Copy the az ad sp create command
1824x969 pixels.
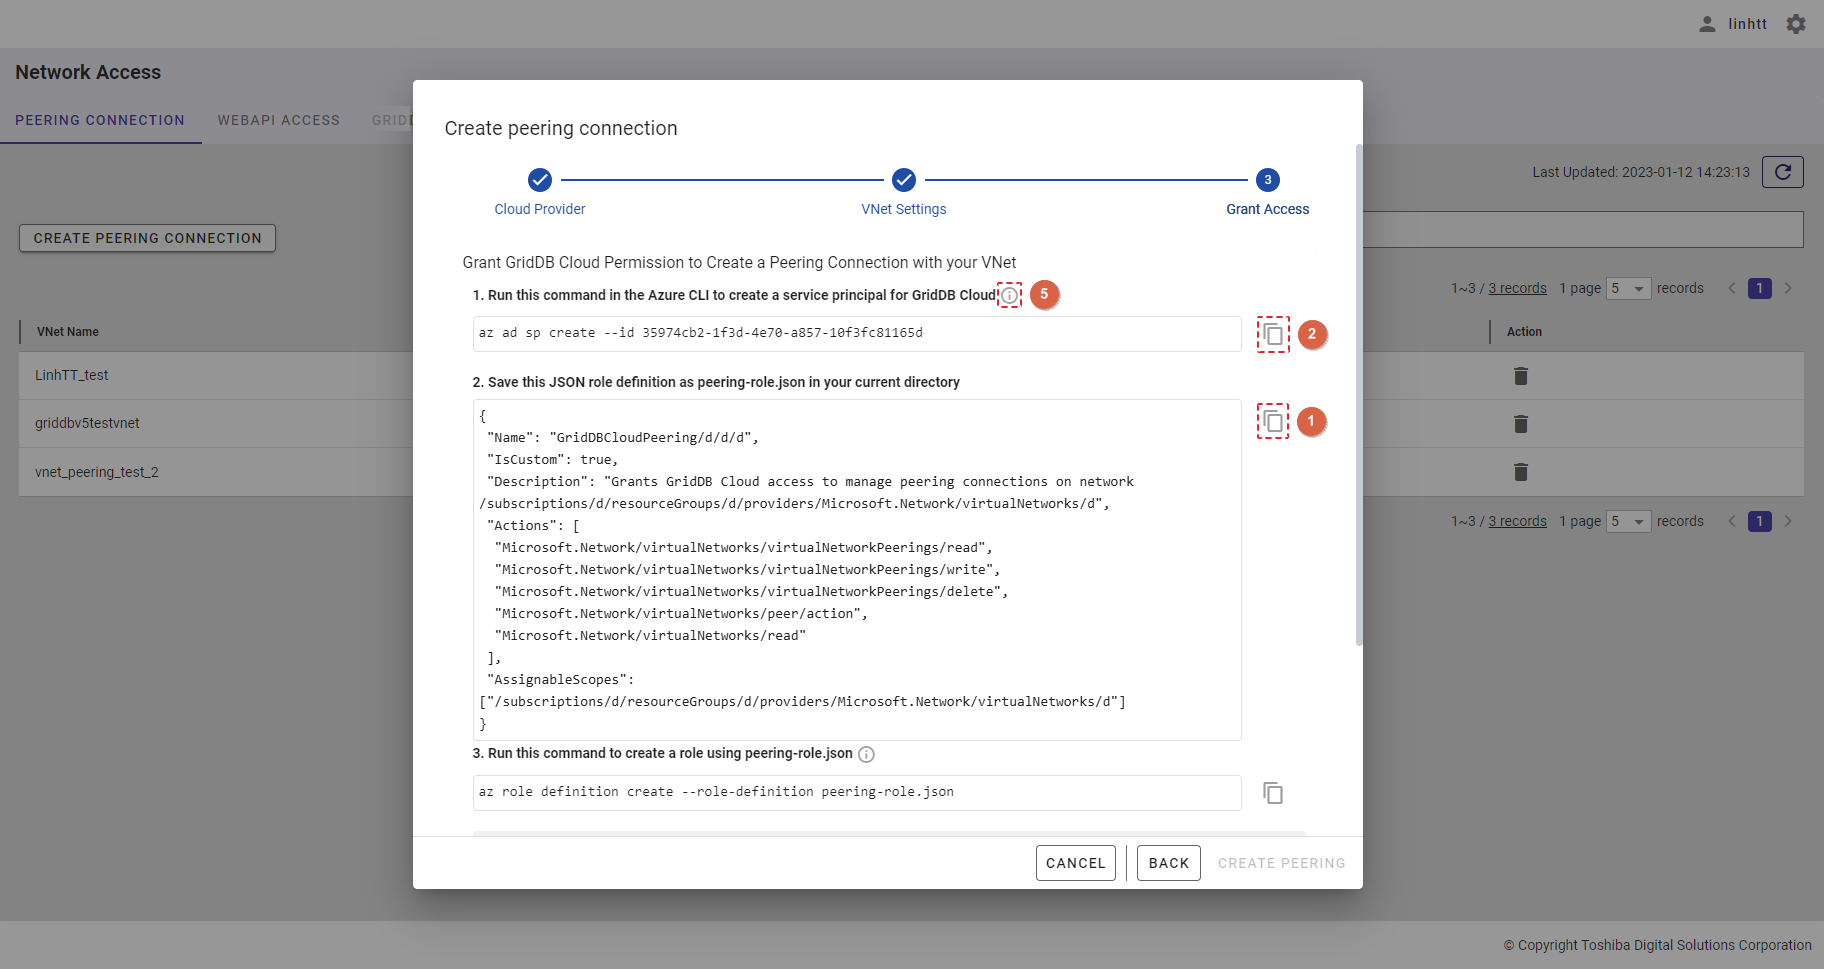(x=1272, y=334)
